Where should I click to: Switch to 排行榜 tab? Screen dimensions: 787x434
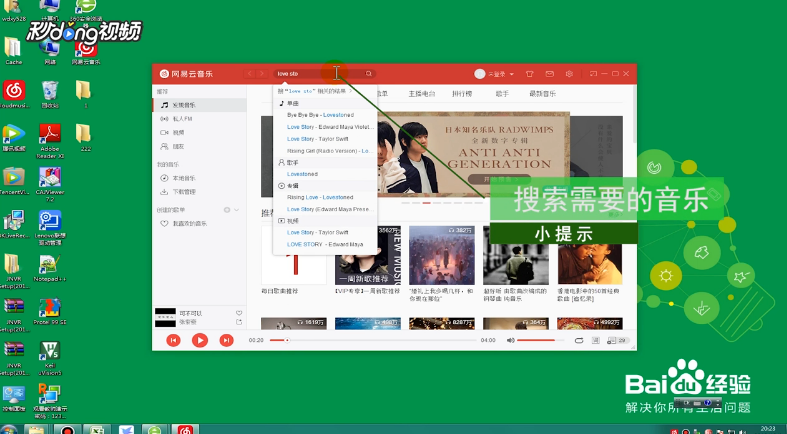[462, 94]
